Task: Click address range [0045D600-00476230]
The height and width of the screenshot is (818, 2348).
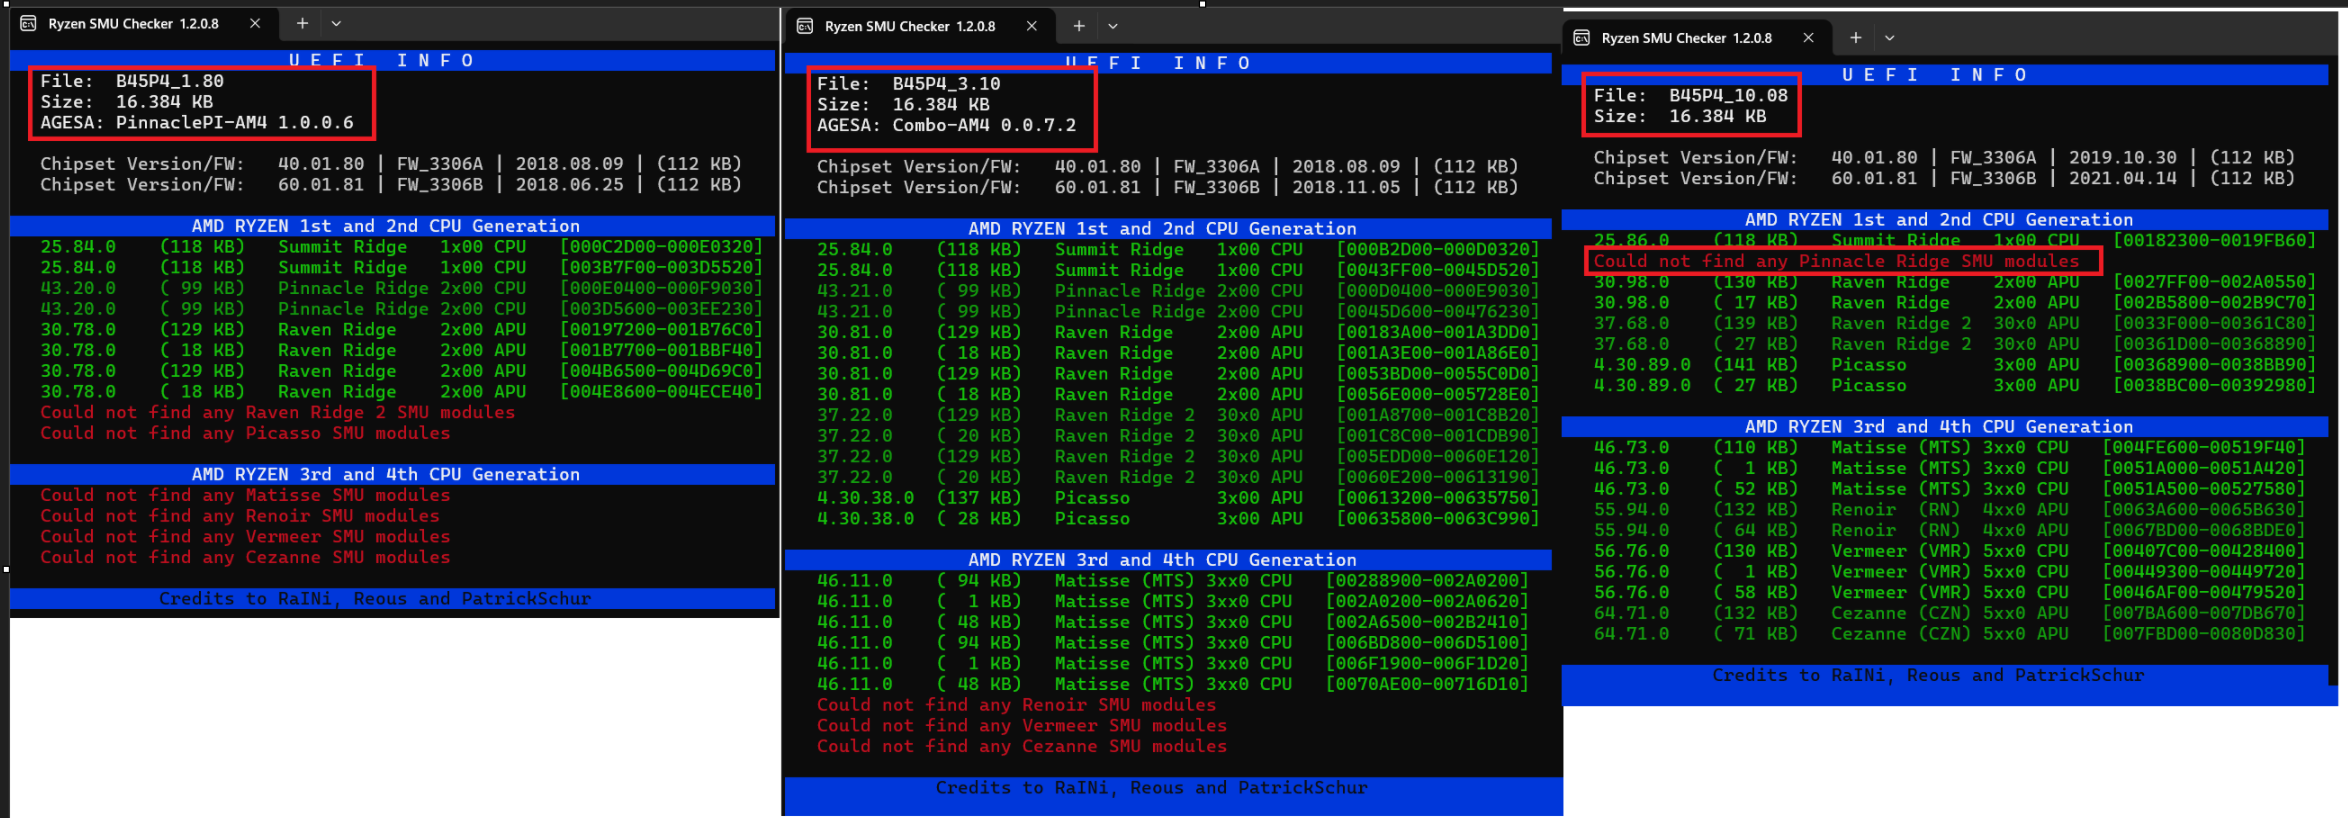Action: click(x=1438, y=312)
